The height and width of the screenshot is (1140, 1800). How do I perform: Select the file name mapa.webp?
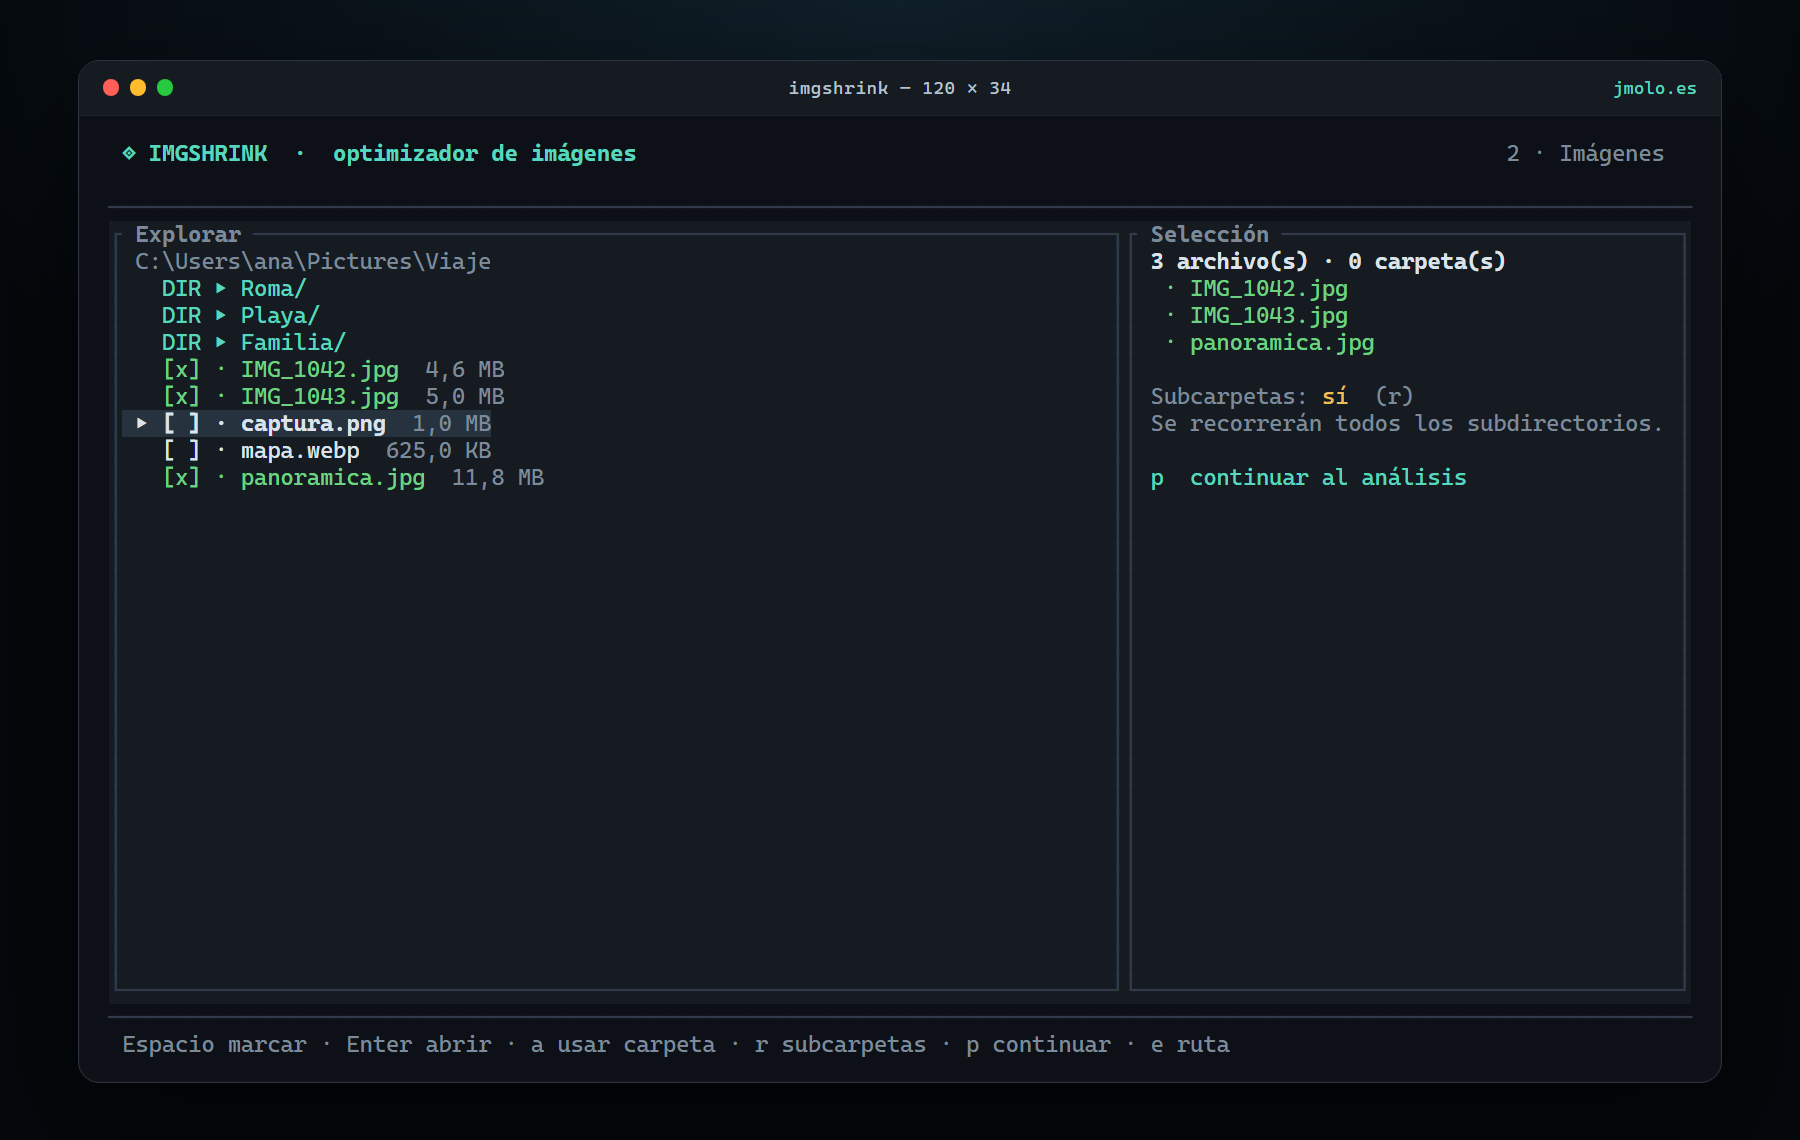300,450
